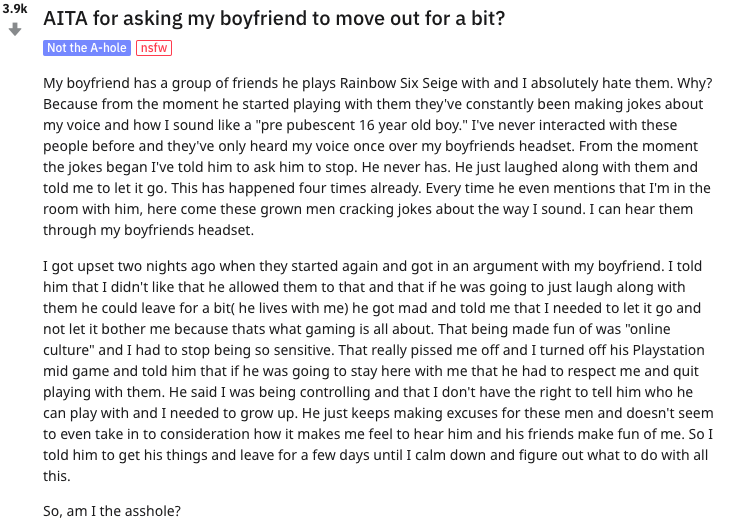Image resolution: width=731 pixels, height=528 pixels.
Task: Open the post title about boyfriend moving out
Action: click(x=274, y=19)
